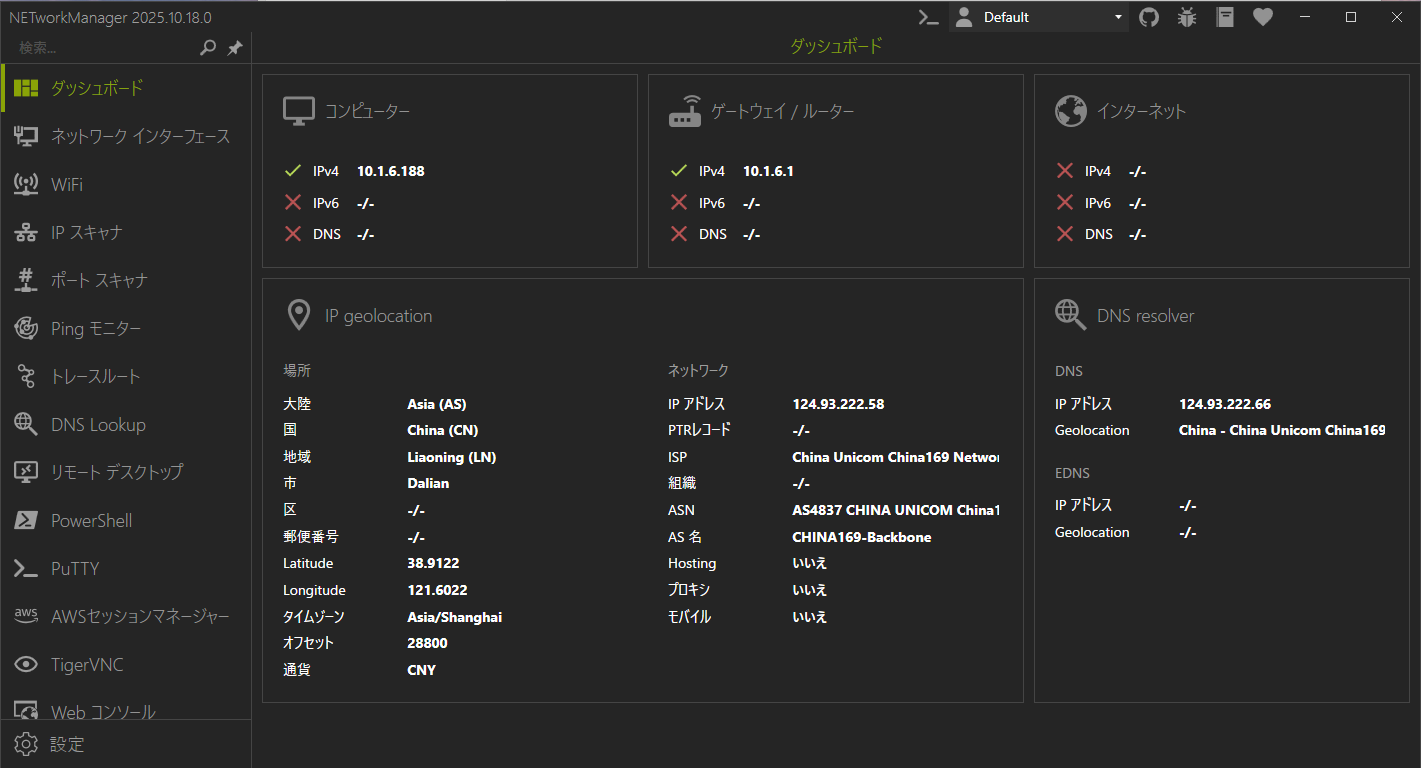Open the command line terminal icon

coord(929,17)
